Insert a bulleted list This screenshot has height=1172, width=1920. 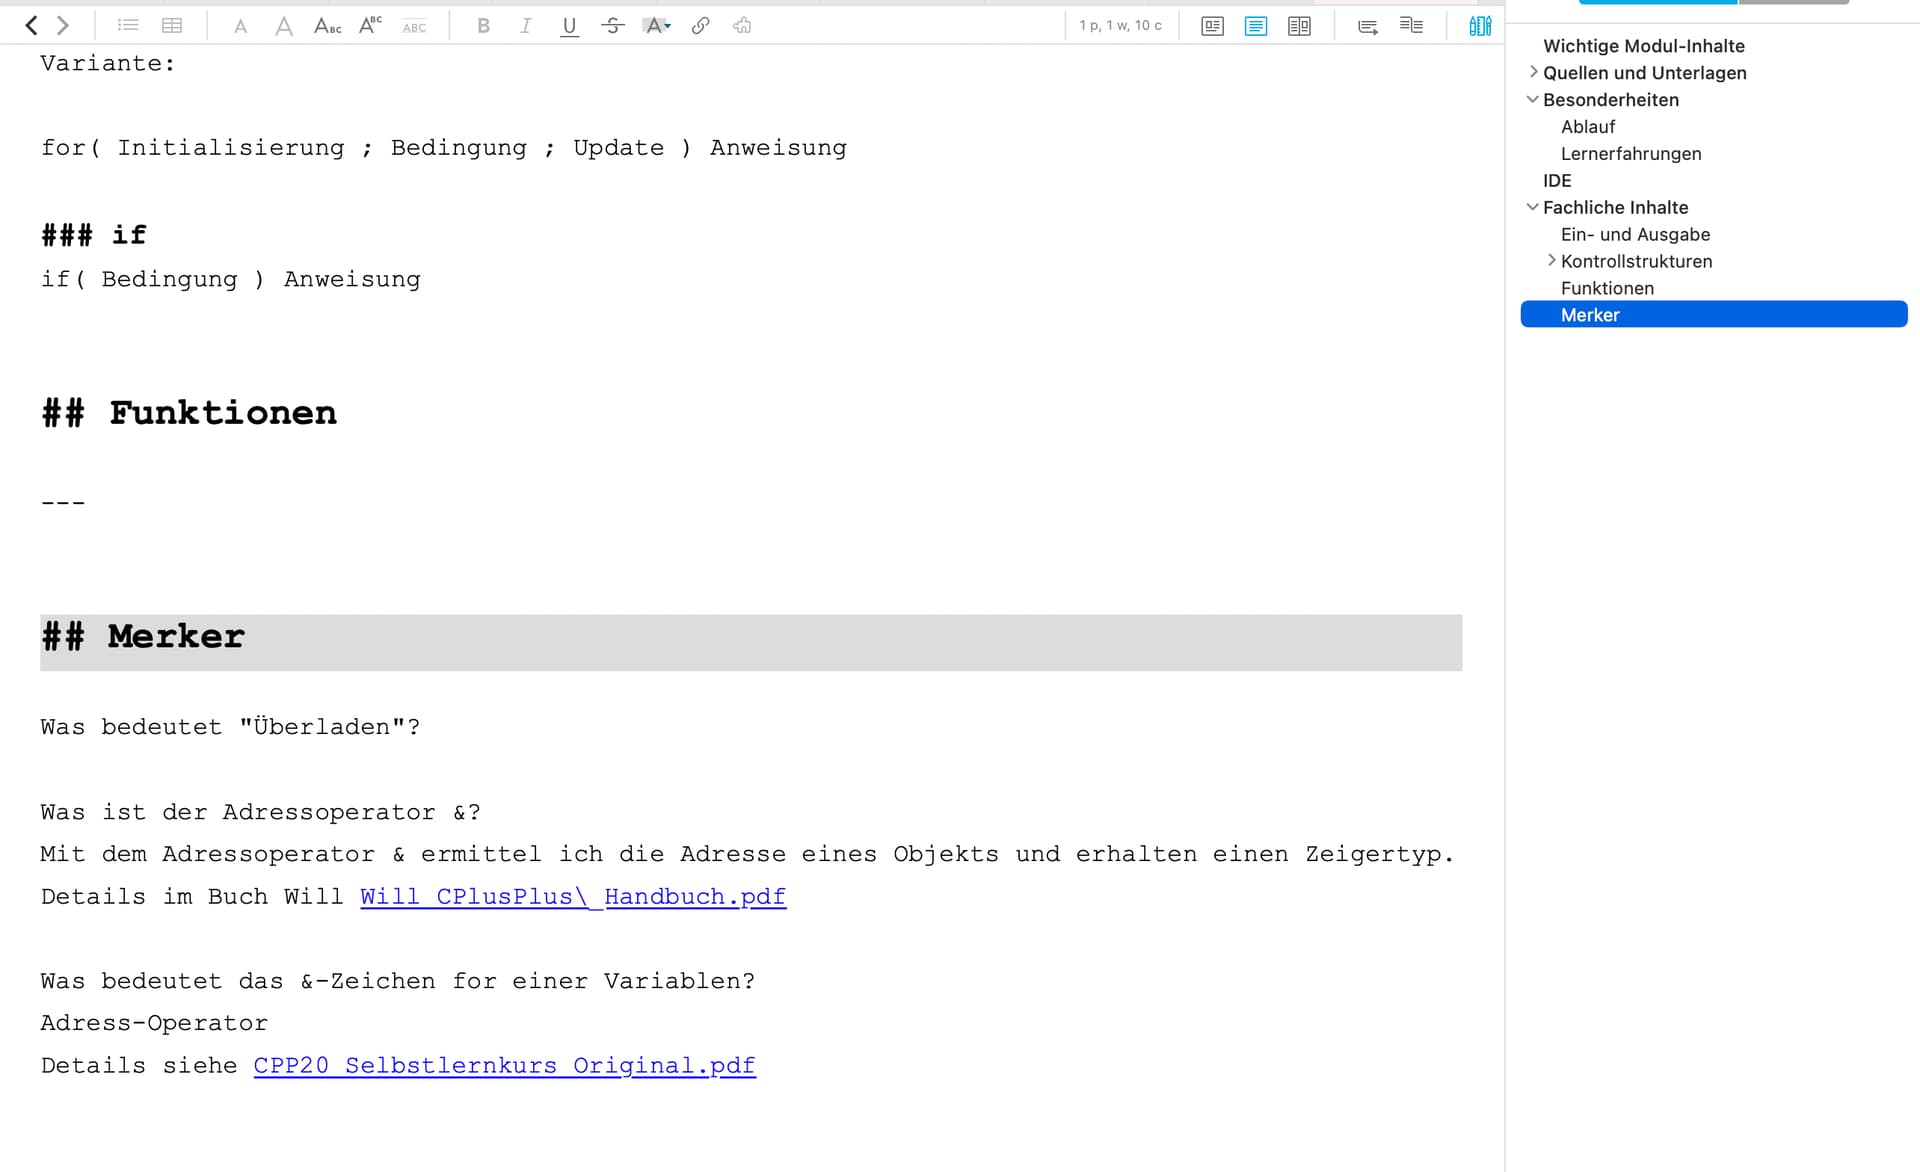pyautogui.click(x=128, y=26)
